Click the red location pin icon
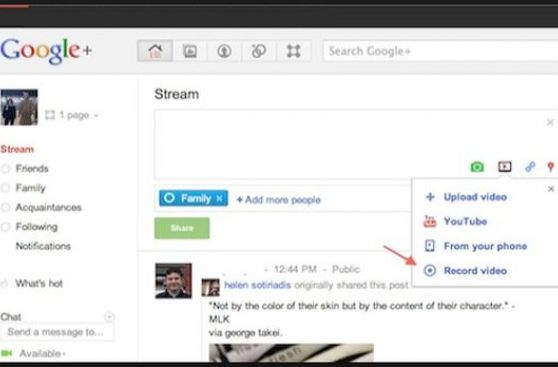The image size is (558, 367). (551, 166)
